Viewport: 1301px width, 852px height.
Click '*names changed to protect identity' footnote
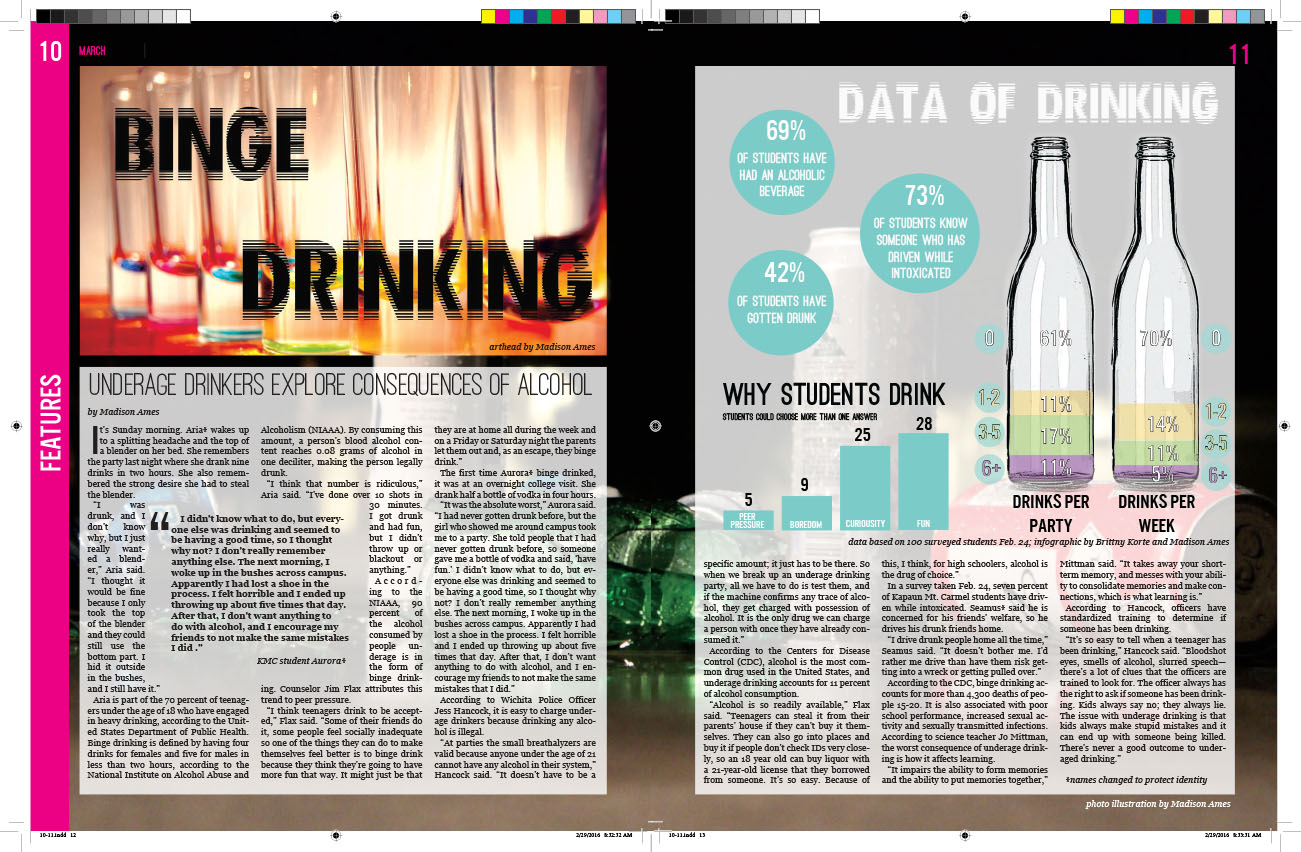[1135, 780]
